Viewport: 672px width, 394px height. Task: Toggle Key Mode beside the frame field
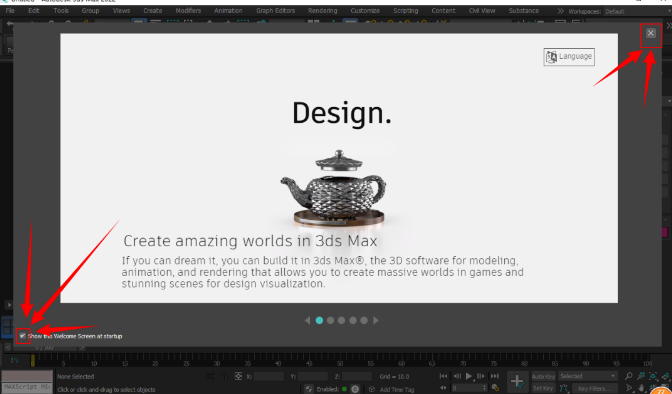tap(444, 388)
